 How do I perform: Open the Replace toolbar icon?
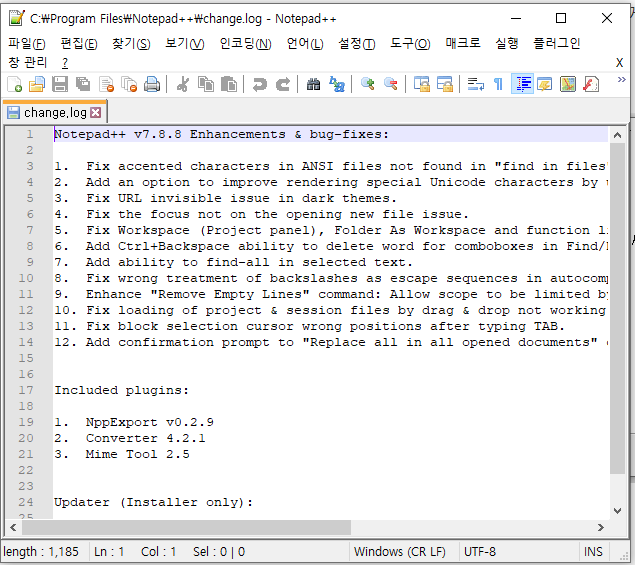pos(337,84)
